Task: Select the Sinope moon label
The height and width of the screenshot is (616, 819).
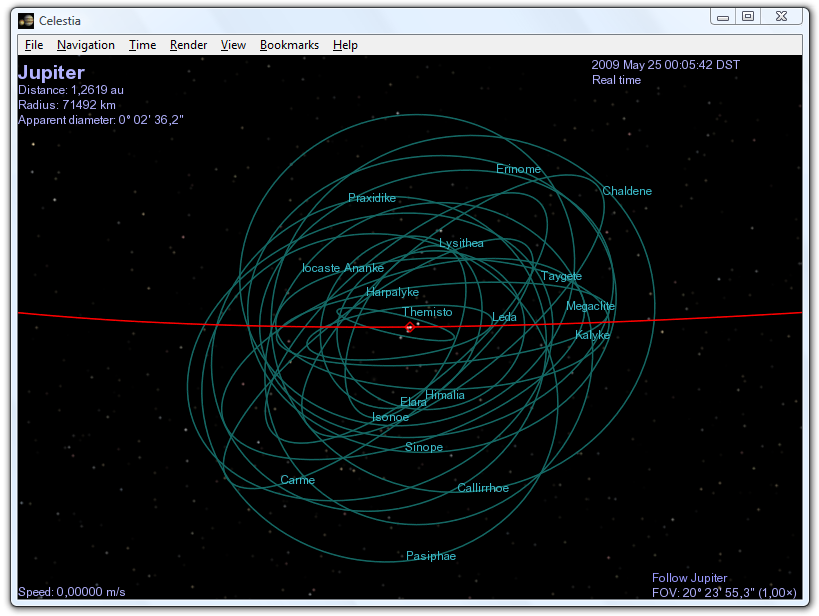Action: [x=424, y=447]
